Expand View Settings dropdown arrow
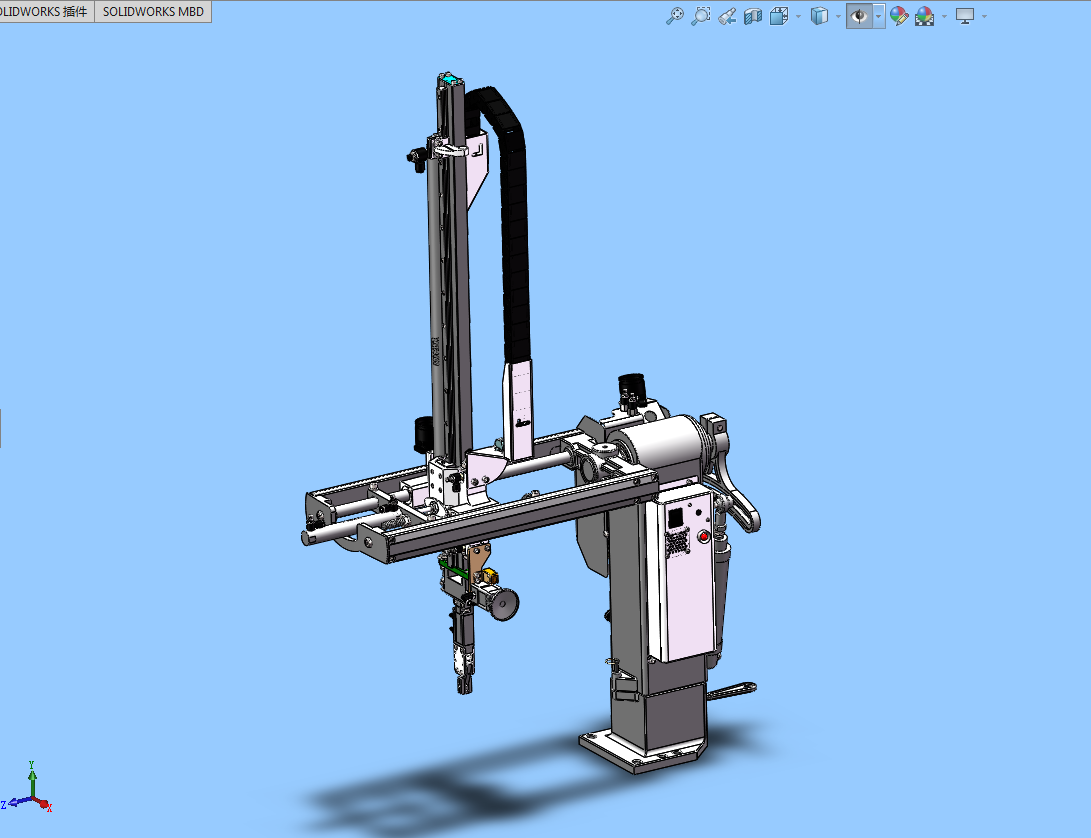The width and height of the screenshot is (1091, 838). tap(985, 16)
